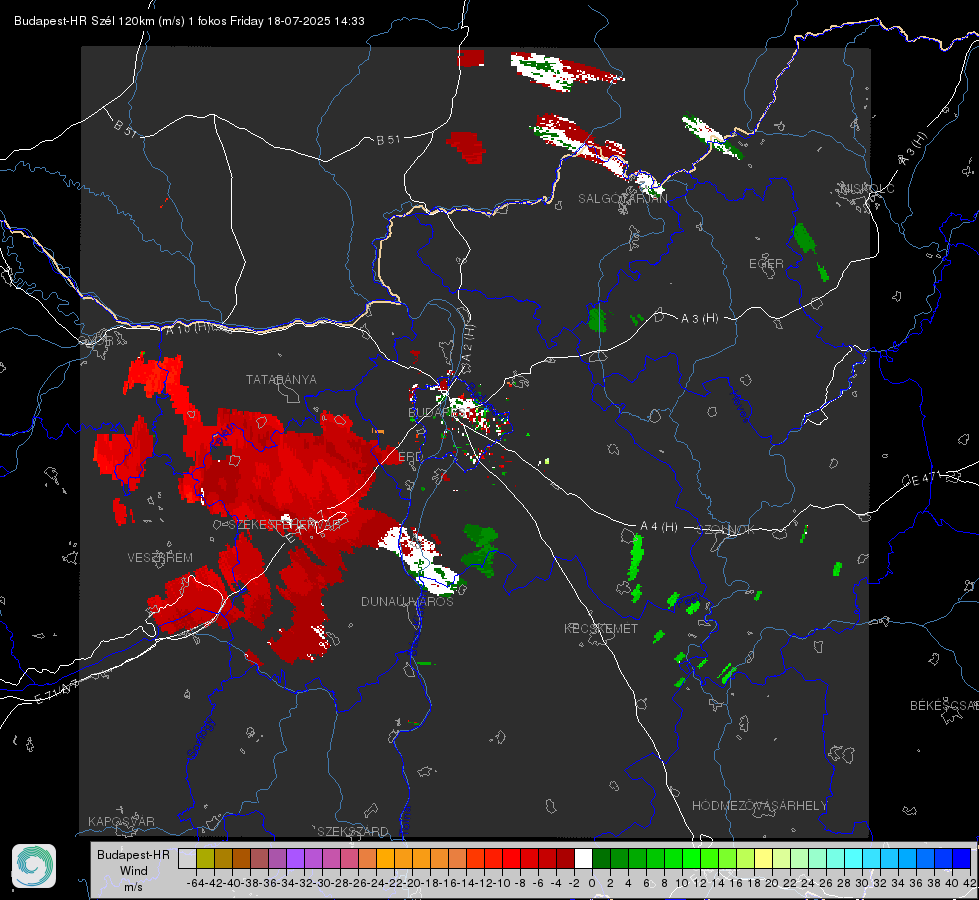This screenshot has height=900, width=979.
Task: Click the Budapest-HR Wind m/s legend title
Action: 134,871
